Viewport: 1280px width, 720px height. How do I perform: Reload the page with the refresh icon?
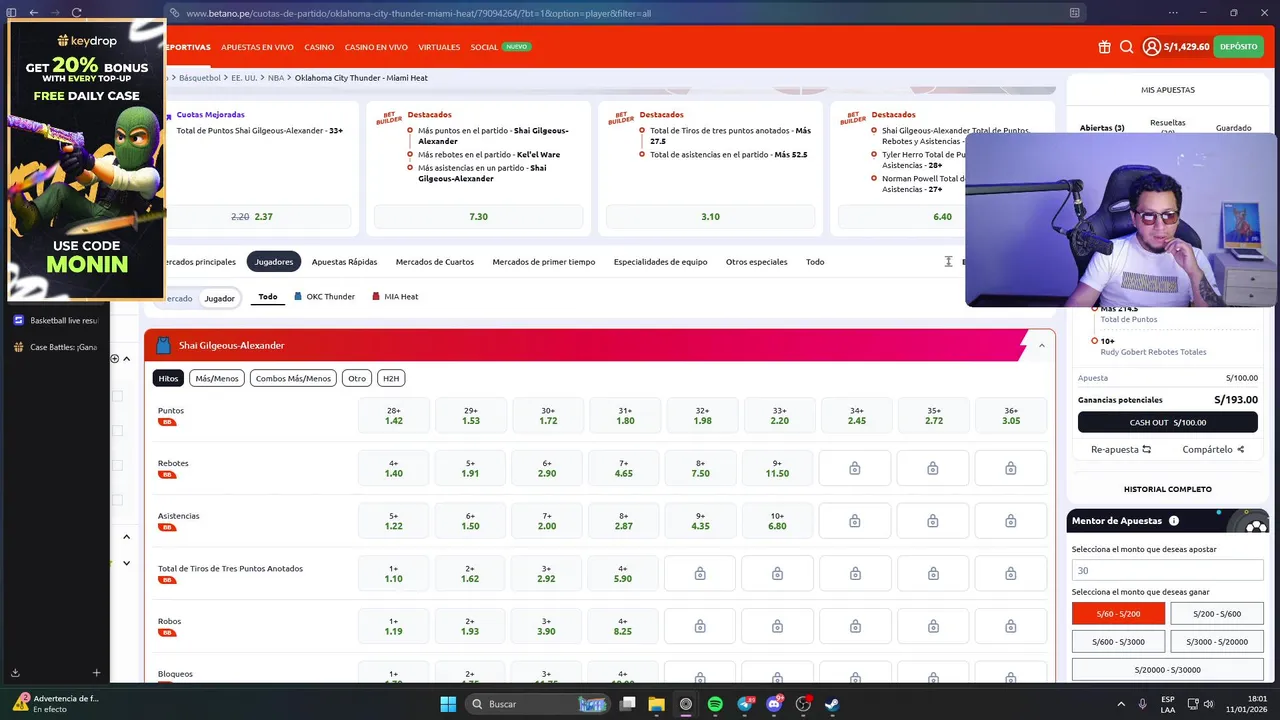[76, 13]
